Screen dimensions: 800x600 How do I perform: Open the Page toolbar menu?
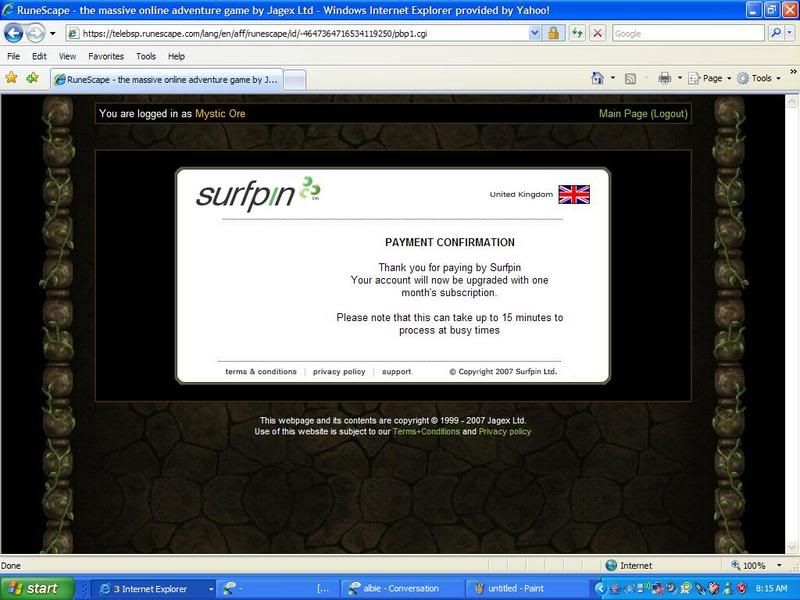point(710,78)
